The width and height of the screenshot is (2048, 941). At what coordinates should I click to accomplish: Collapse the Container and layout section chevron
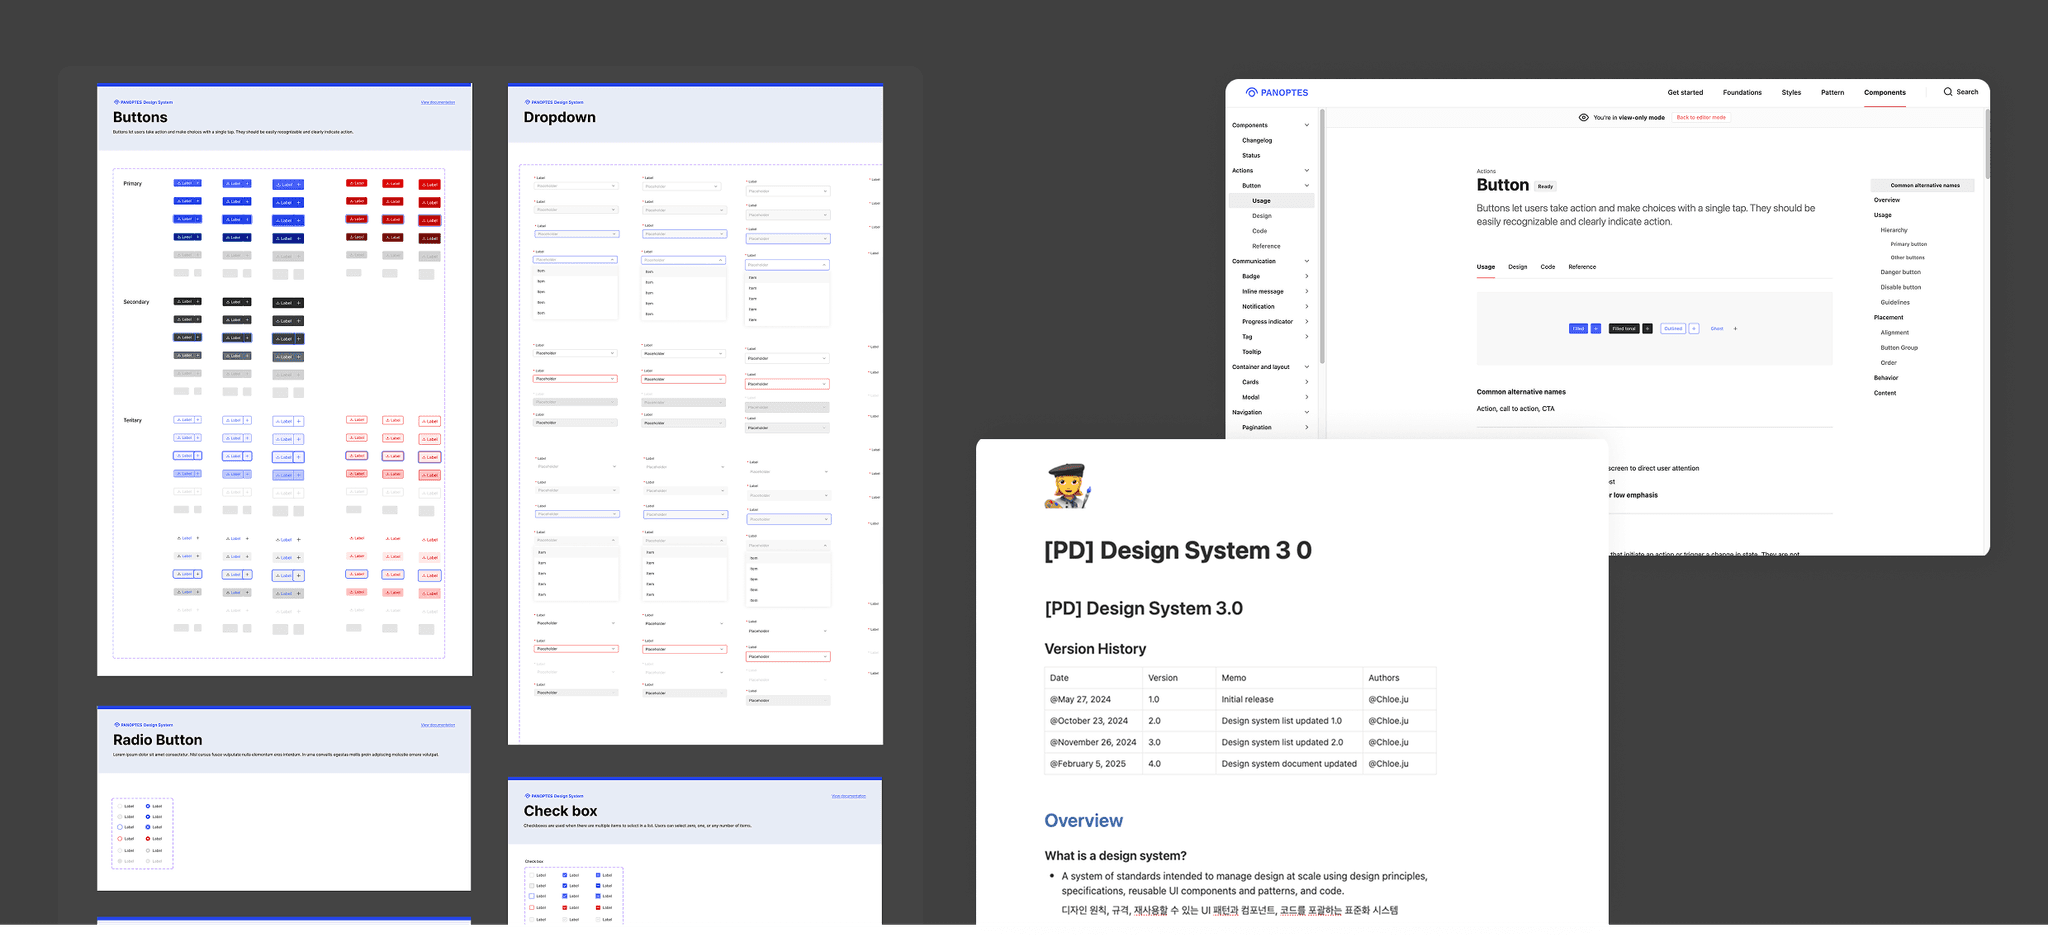click(1306, 367)
